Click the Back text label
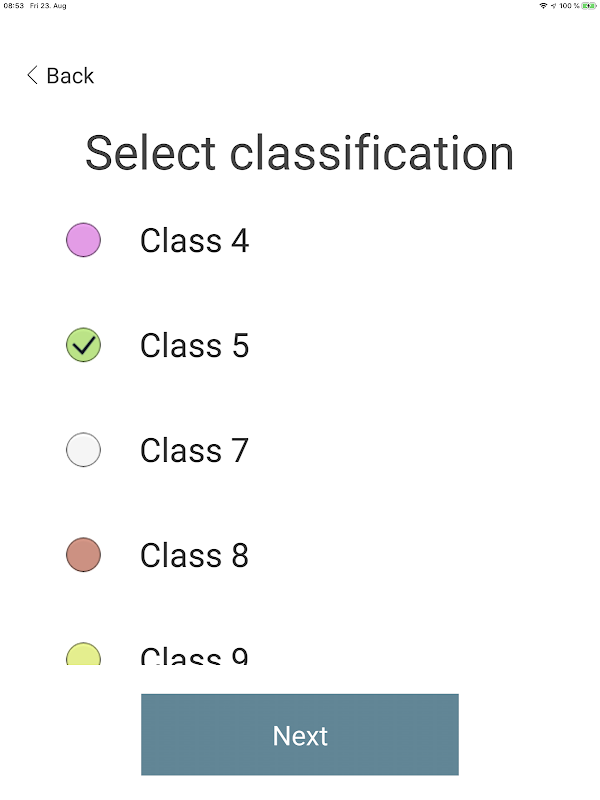Image resolution: width=600 pixels, height=800 pixels. coord(70,76)
